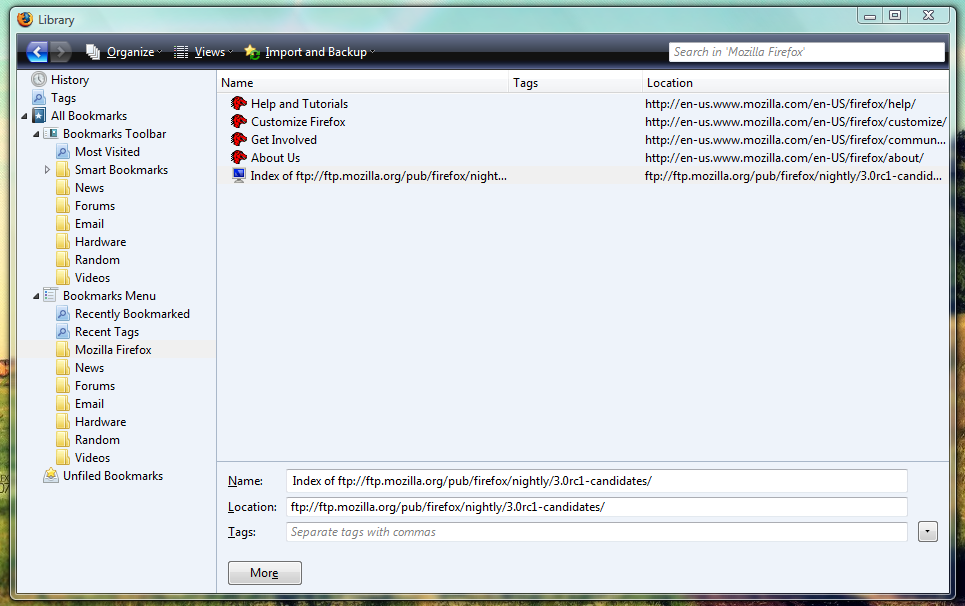Click the Tags field 'Separate tags with commas'
965x606 pixels.
(596, 532)
